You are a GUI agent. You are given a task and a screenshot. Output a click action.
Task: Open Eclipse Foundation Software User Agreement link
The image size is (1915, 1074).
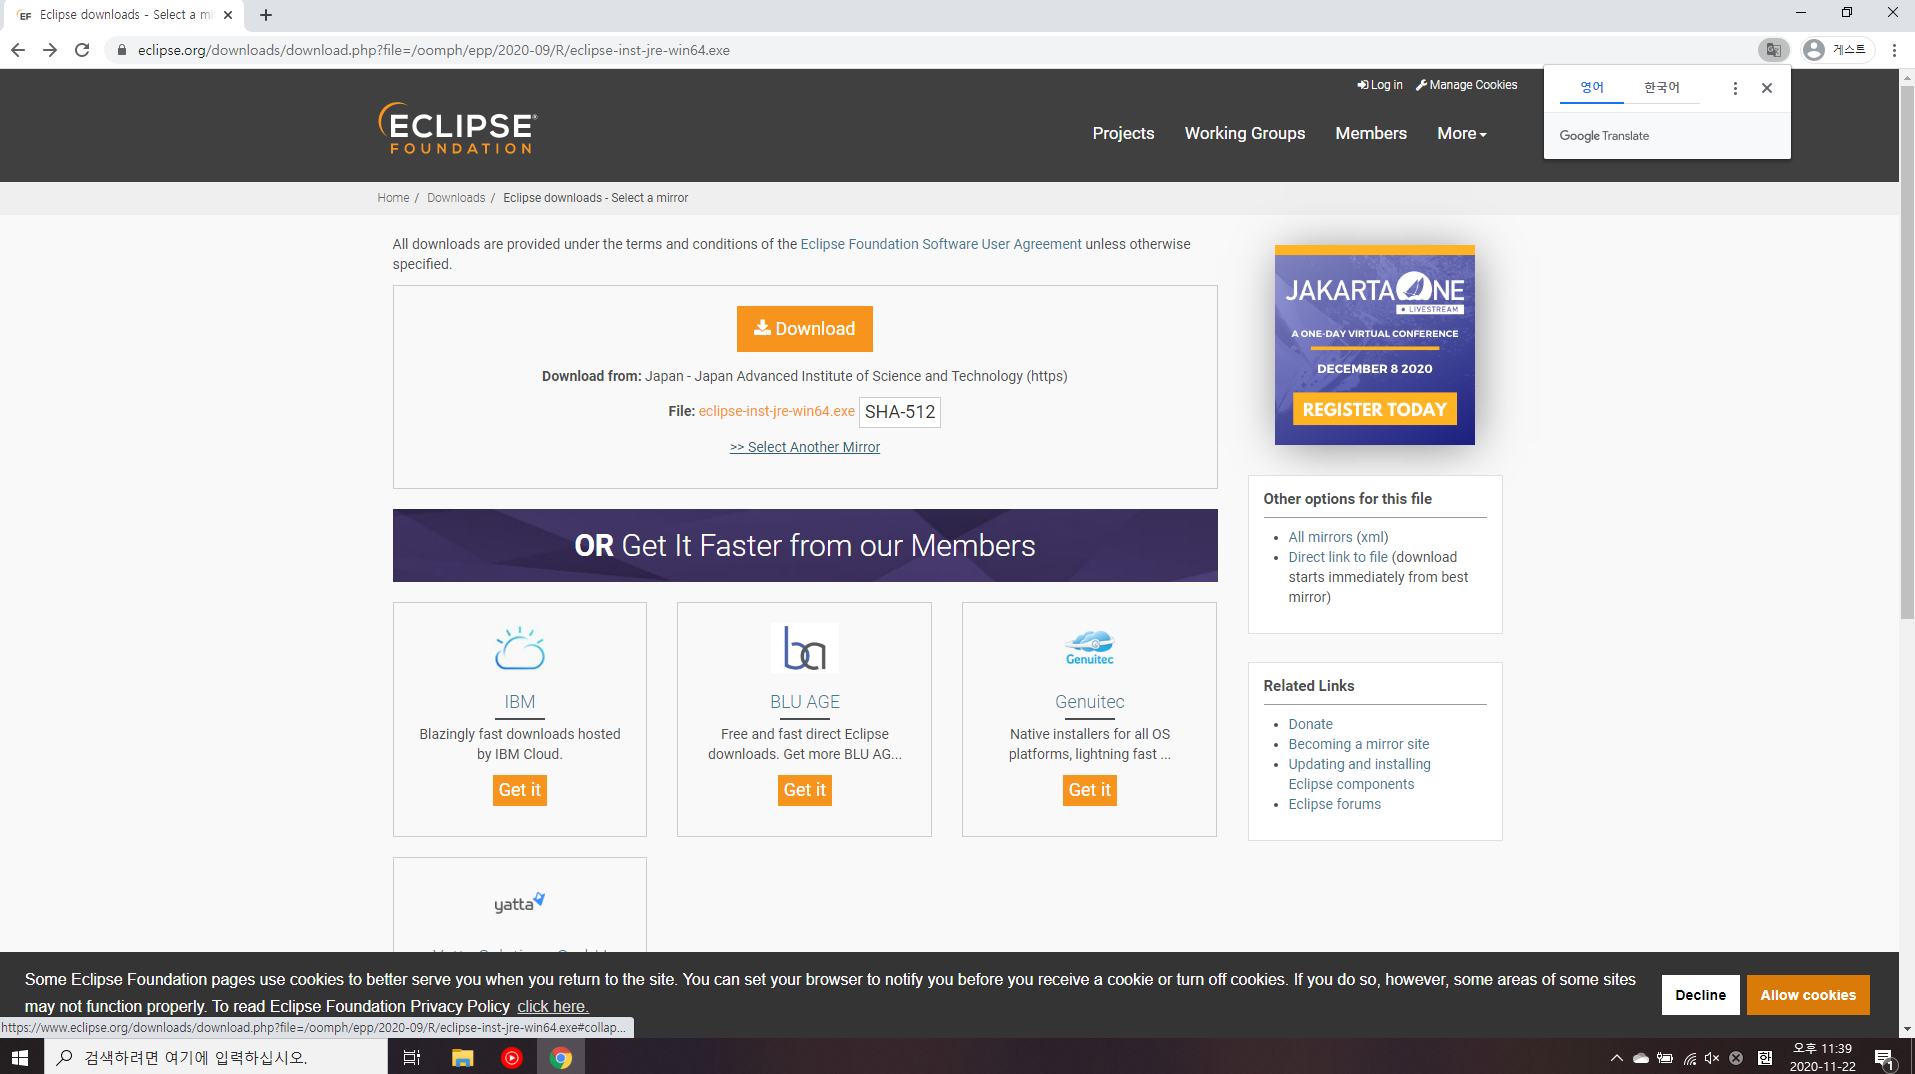pyautogui.click(x=941, y=244)
